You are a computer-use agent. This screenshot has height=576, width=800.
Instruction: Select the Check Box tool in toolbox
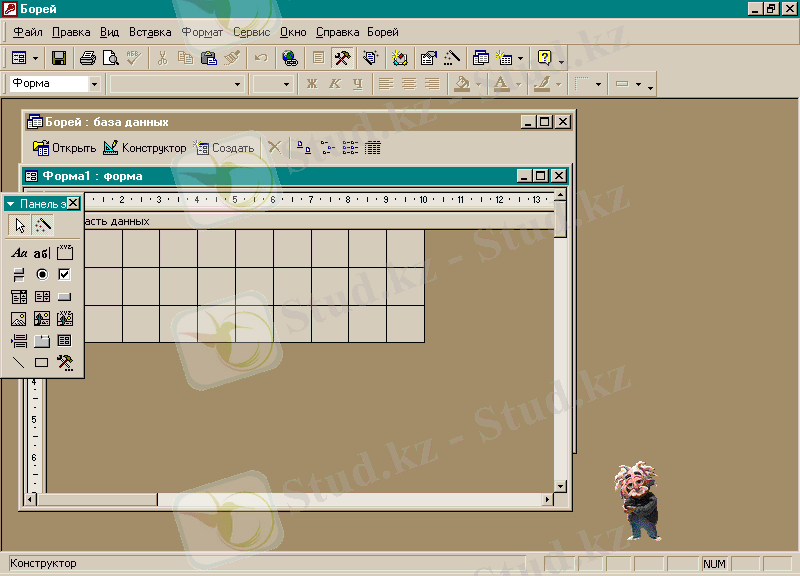[65, 274]
